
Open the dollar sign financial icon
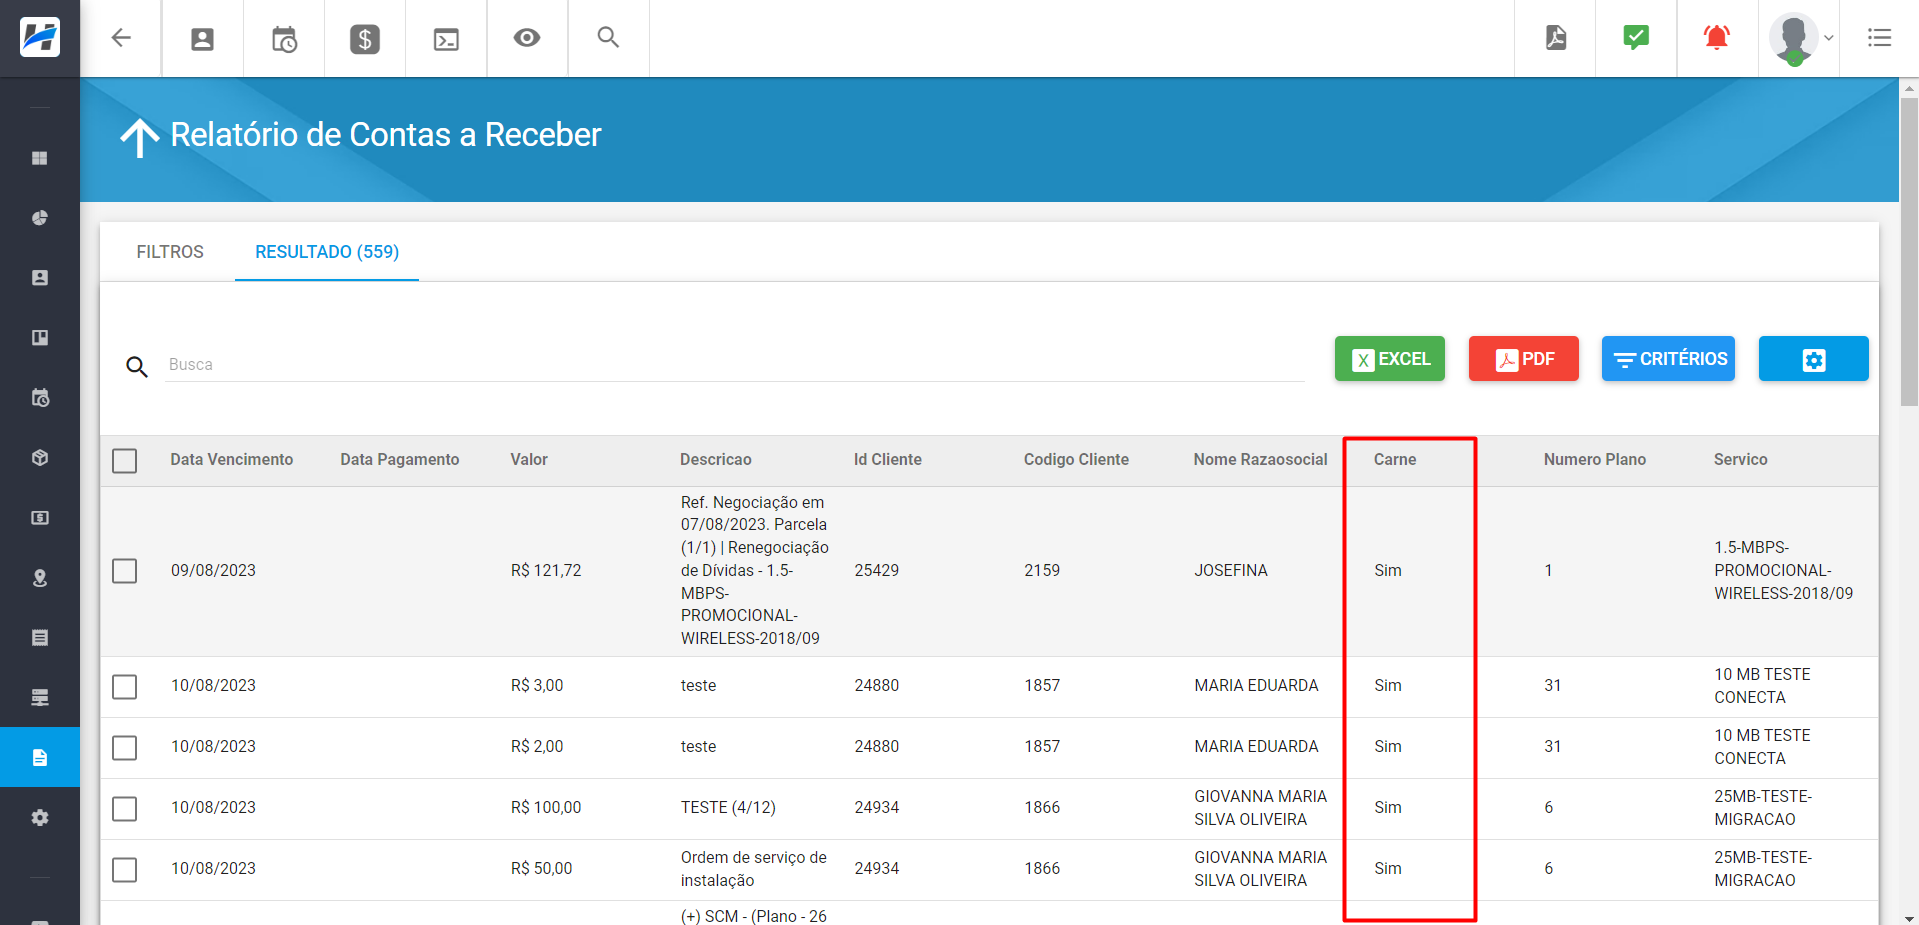365,39
